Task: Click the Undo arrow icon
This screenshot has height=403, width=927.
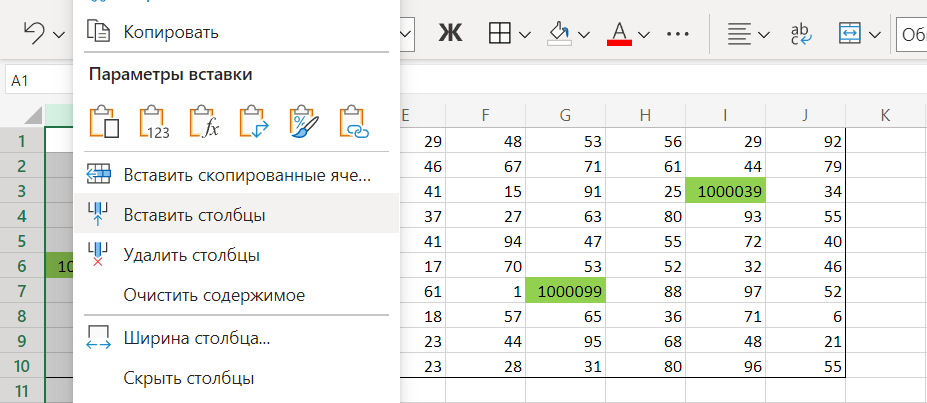Action: pos(33,33)
